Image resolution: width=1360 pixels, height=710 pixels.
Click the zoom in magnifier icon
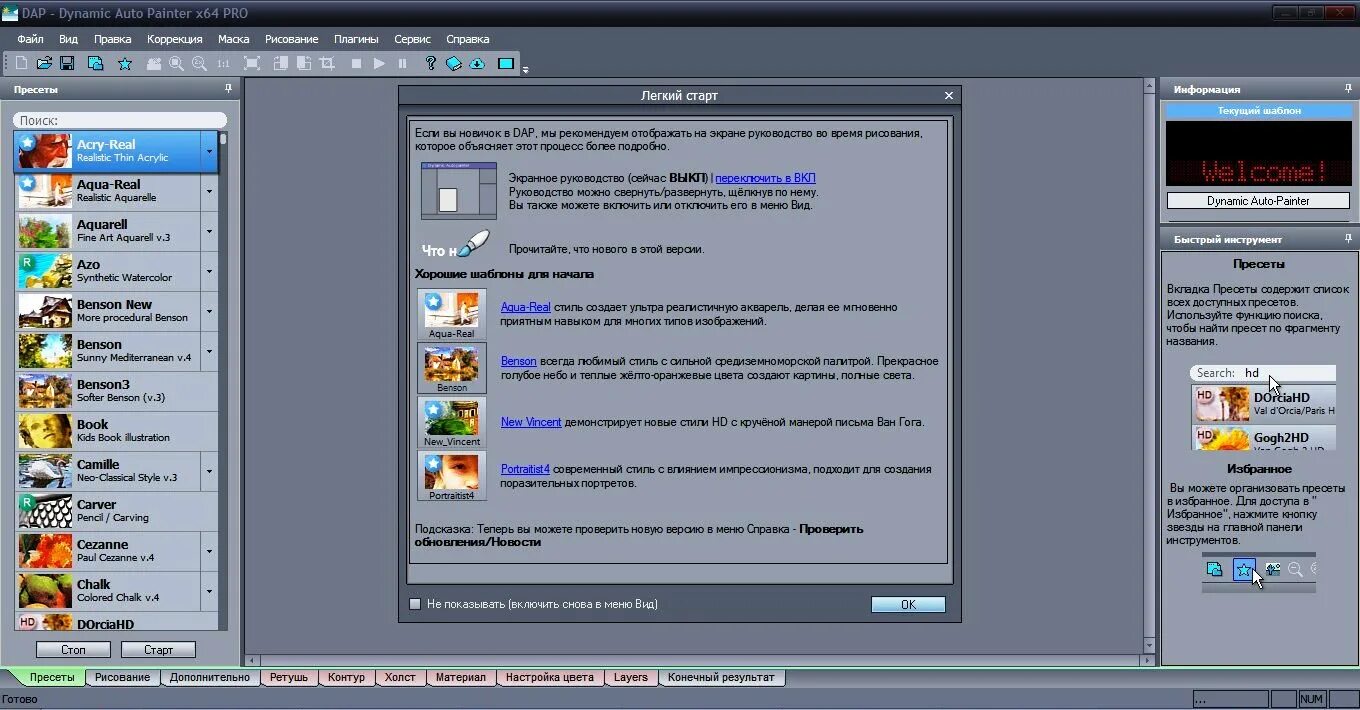point(176,63)
